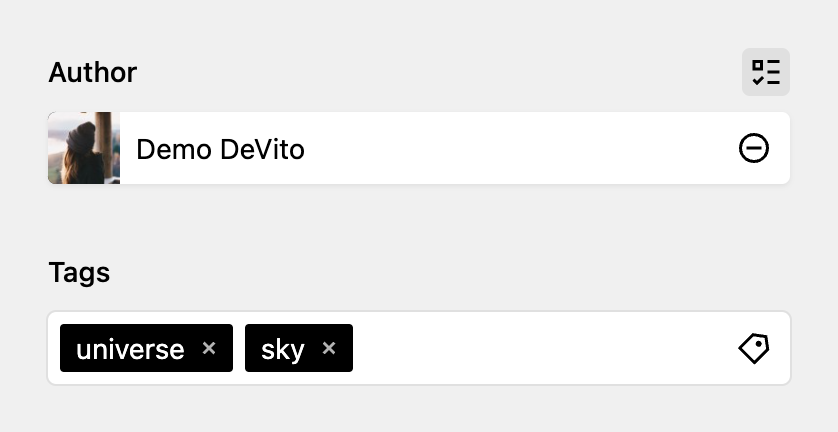
Task: Select the Demo DeVito name text
Action: point(220,149)
